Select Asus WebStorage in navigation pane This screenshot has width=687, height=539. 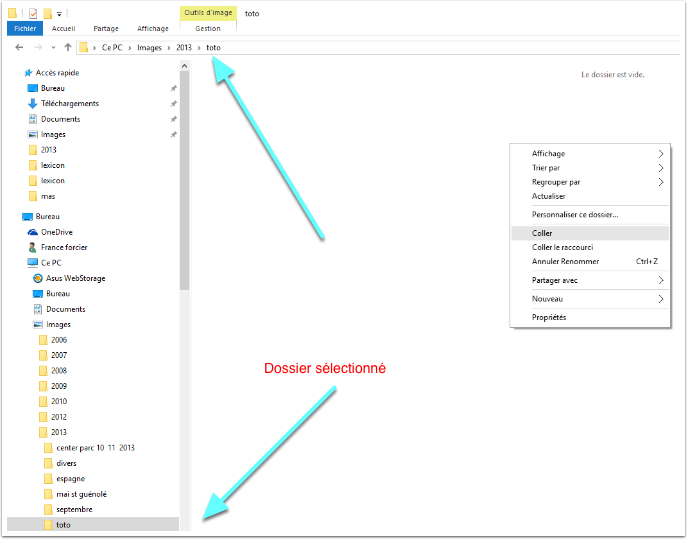[75, 278]
